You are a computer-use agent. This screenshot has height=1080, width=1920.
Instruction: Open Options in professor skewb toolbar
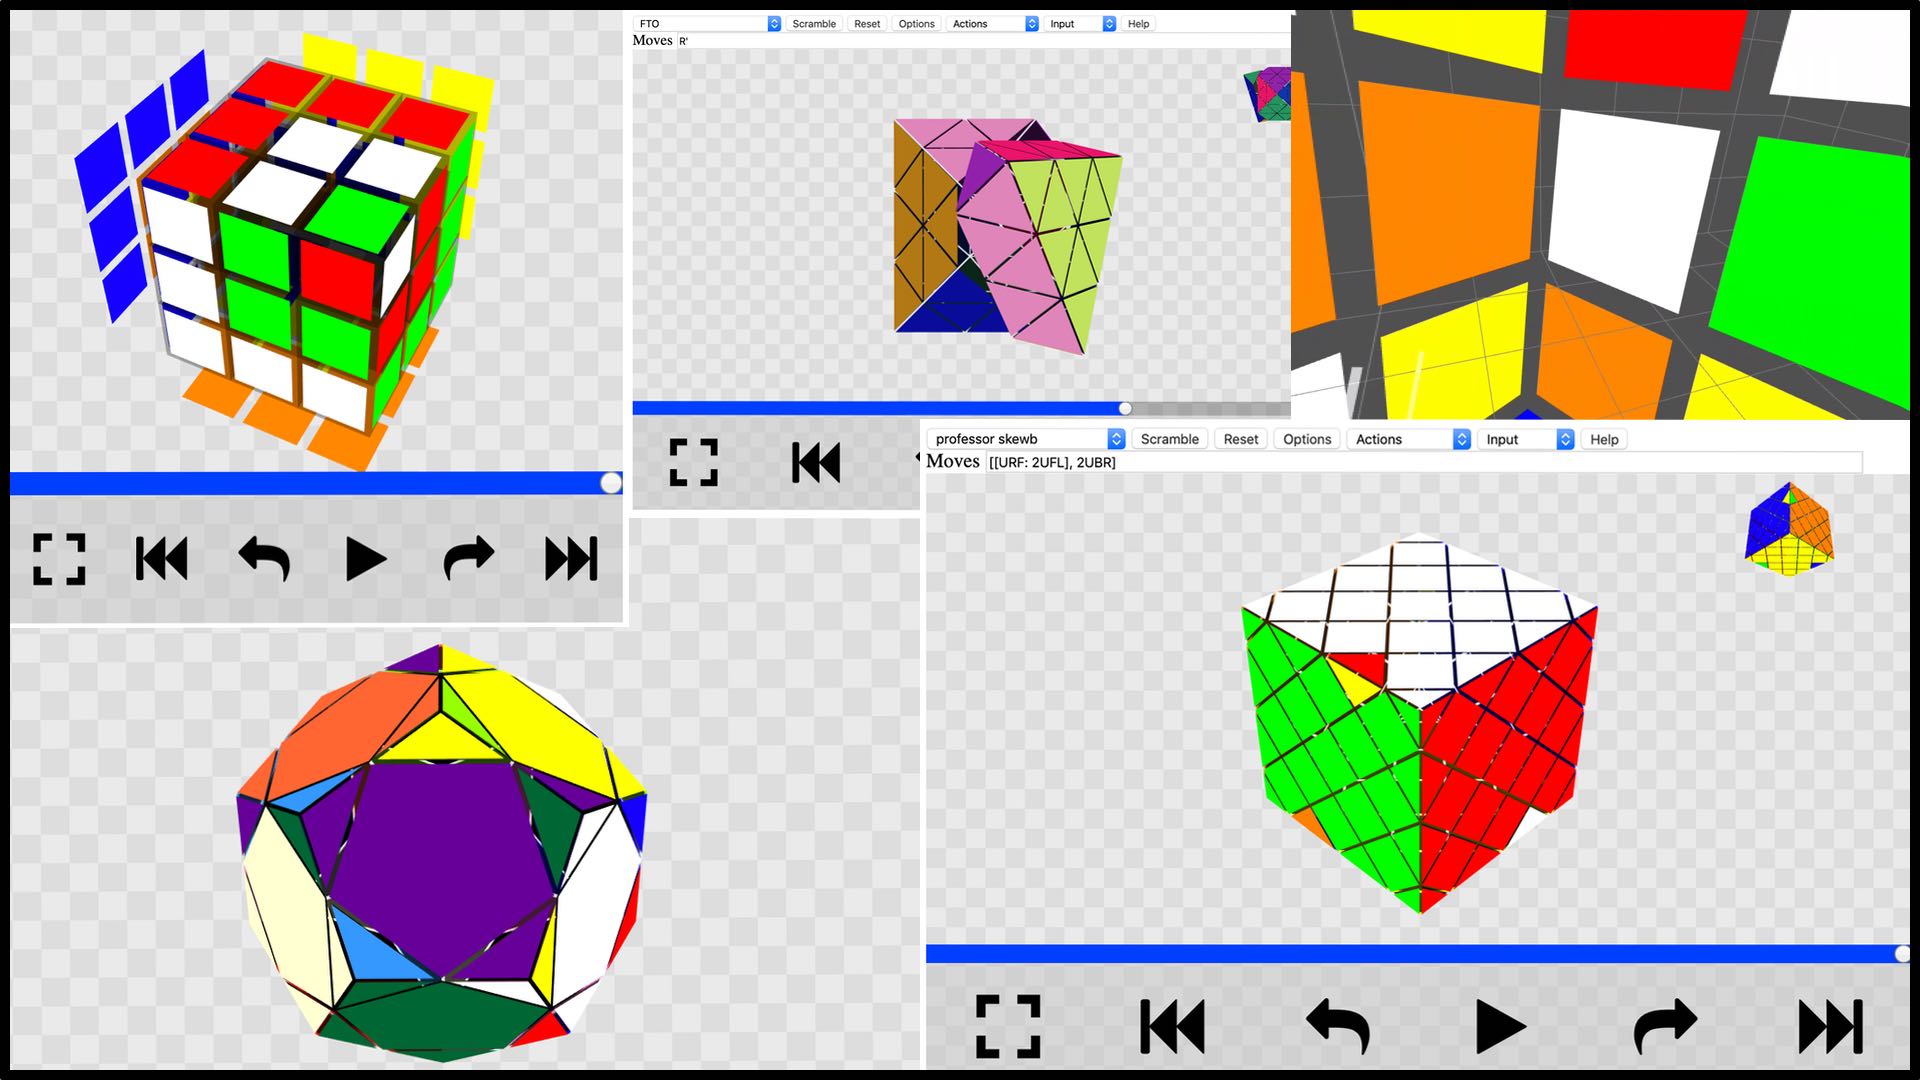pyautogui.click(x=1307, y=439)
